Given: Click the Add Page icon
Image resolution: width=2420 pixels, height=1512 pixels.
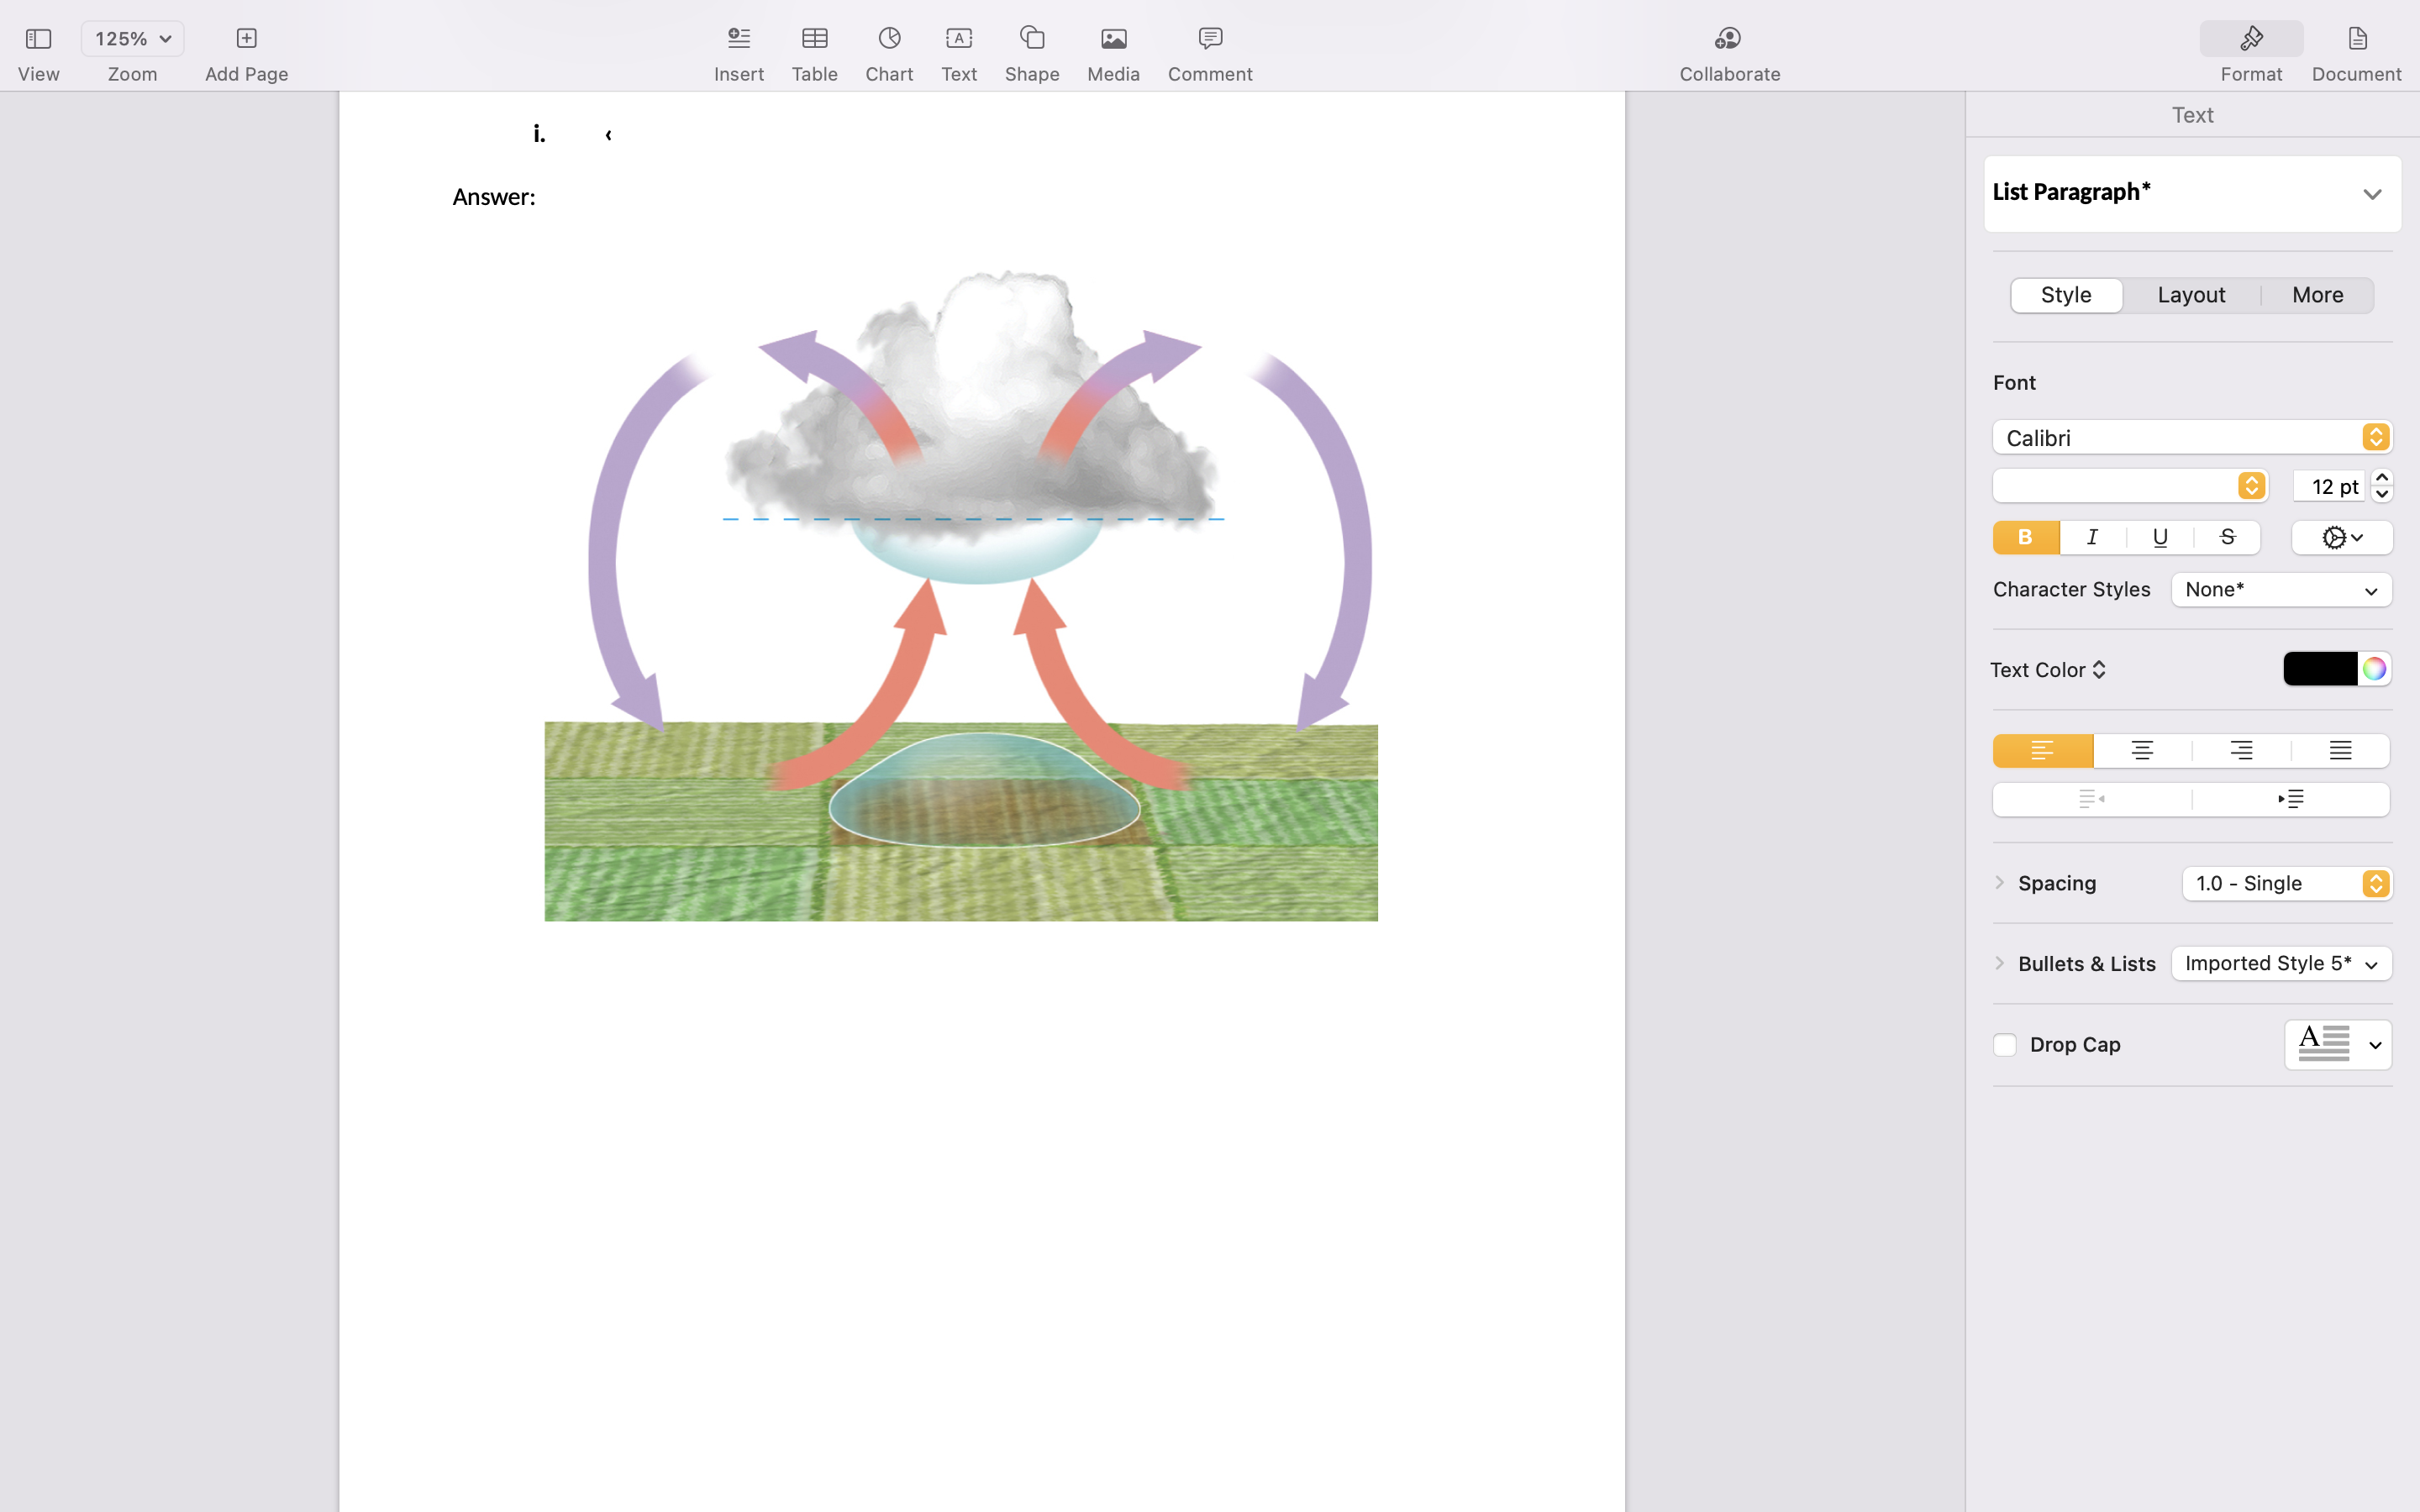Looking at the screenshot, I should click(x=246, y=39).
